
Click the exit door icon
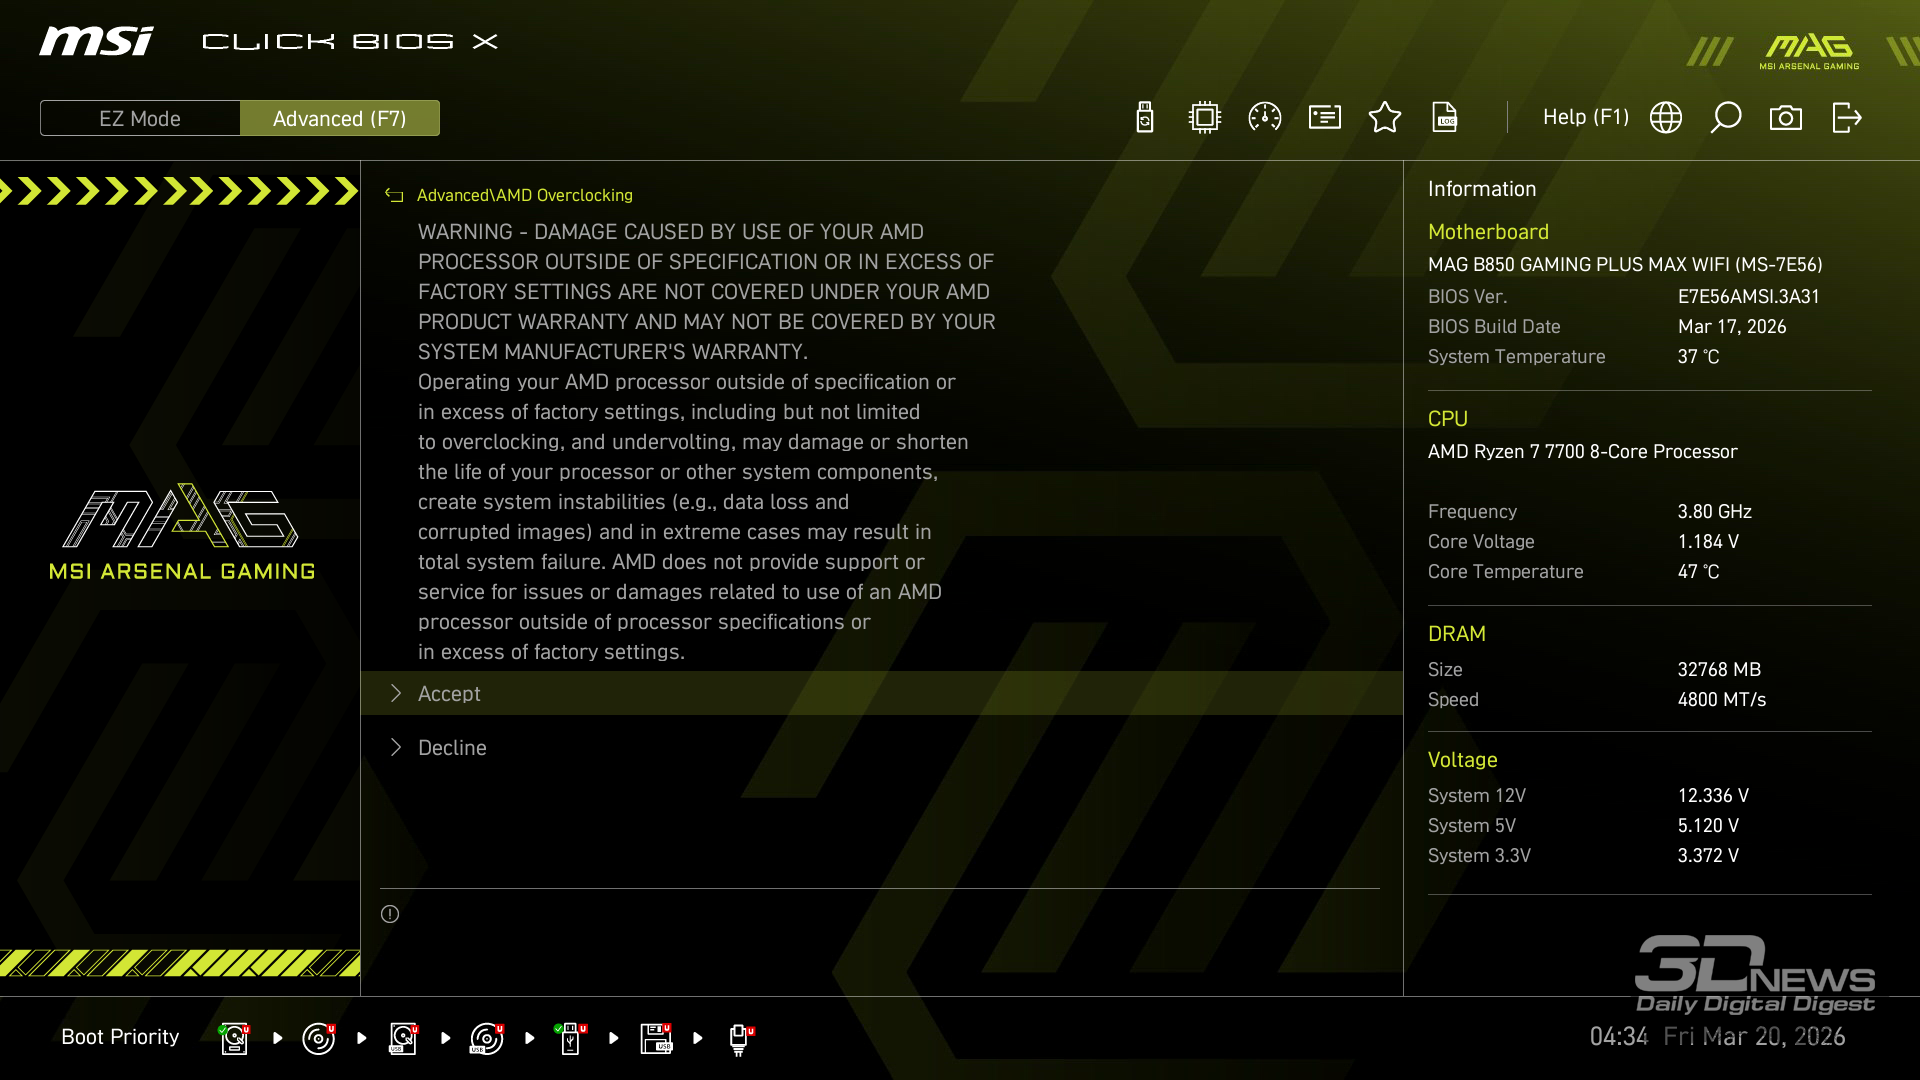pos(1846,118)
